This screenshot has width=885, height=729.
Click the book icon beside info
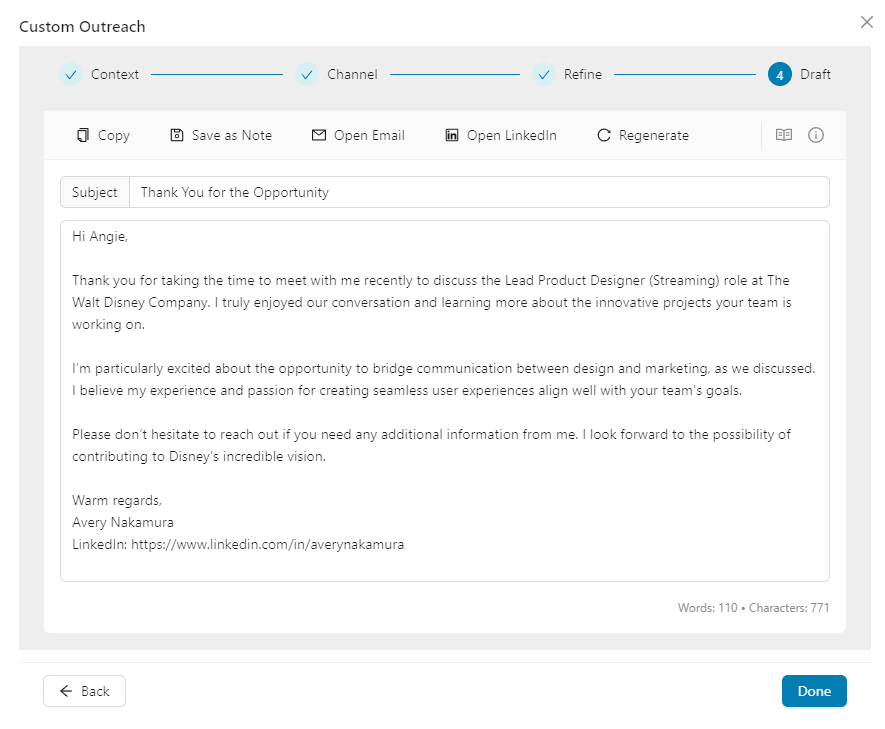click(x=784, y=135)
